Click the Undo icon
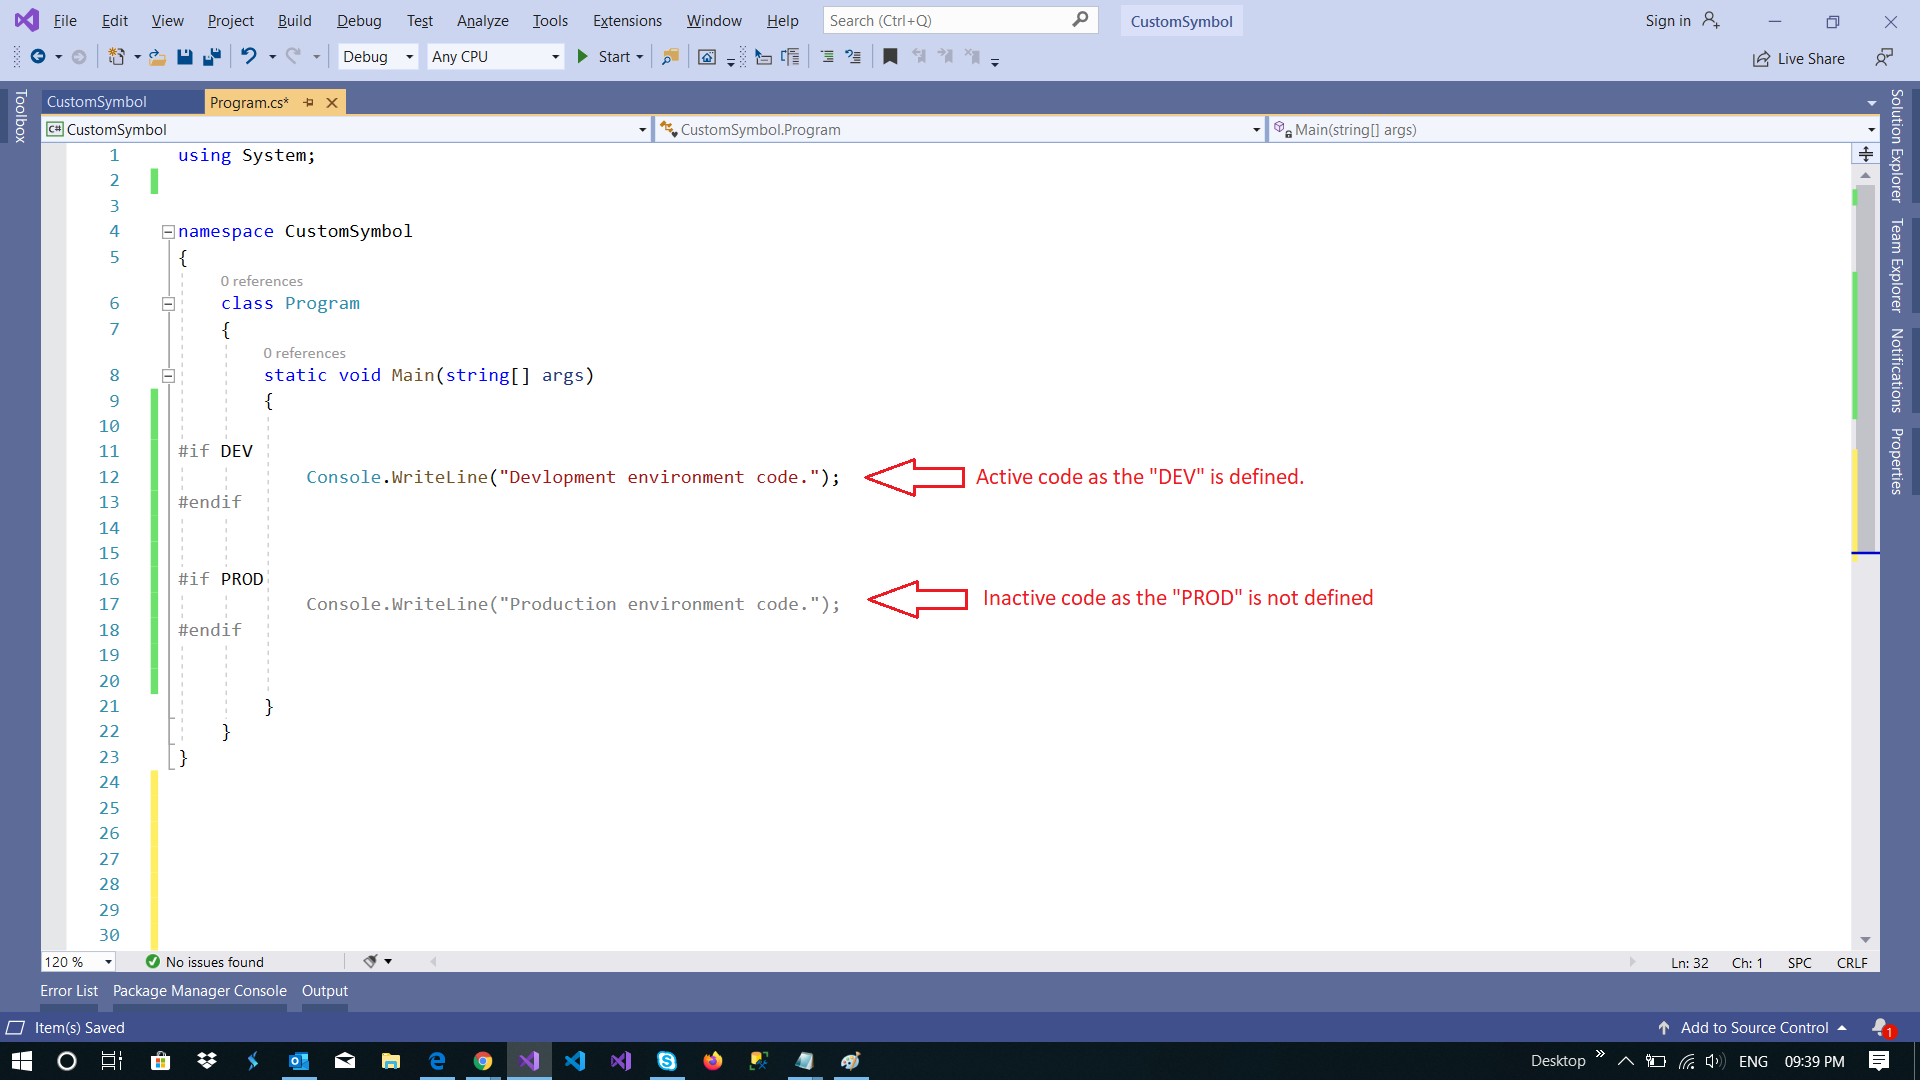The image size is (1920, 1080). tap(249, 57)
